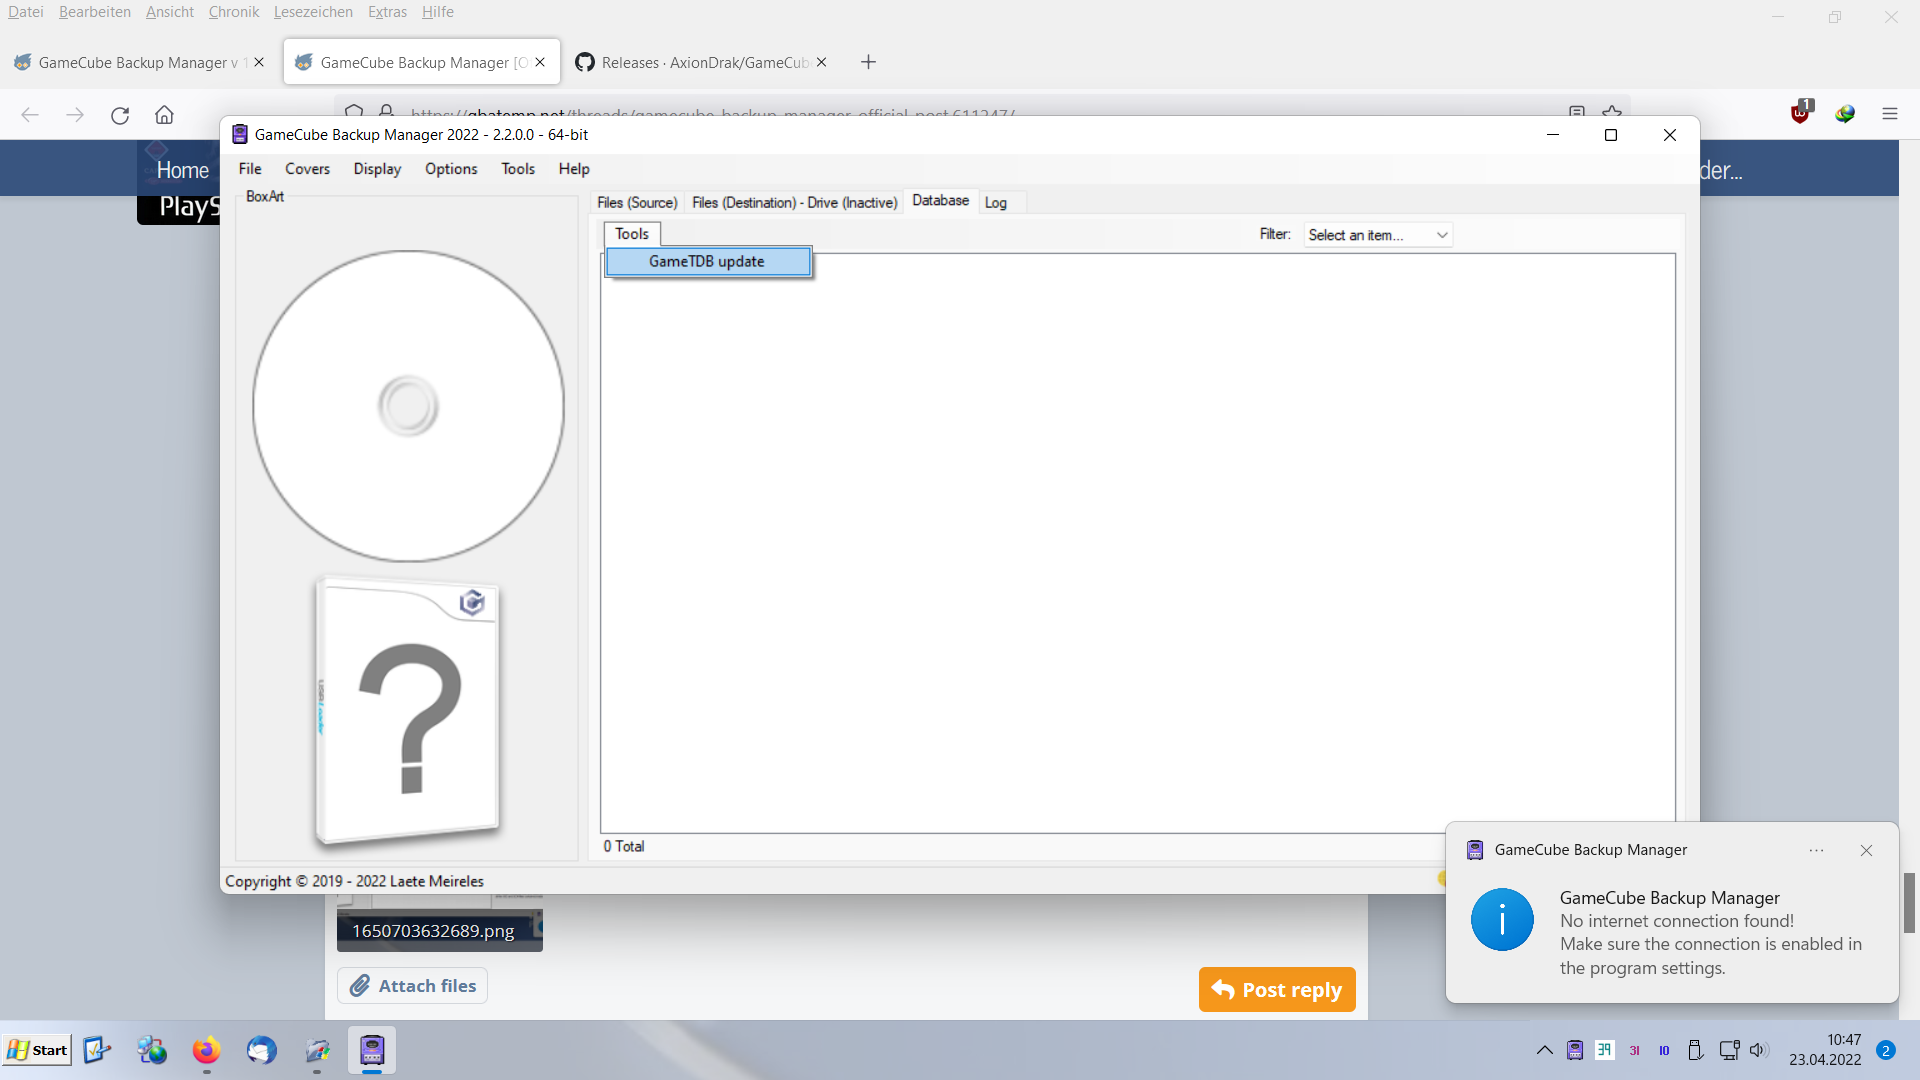Click the Firefox page scrollbar thumb
This screenshot has width=1920, height=1080.
click(x=1909, y=903)
